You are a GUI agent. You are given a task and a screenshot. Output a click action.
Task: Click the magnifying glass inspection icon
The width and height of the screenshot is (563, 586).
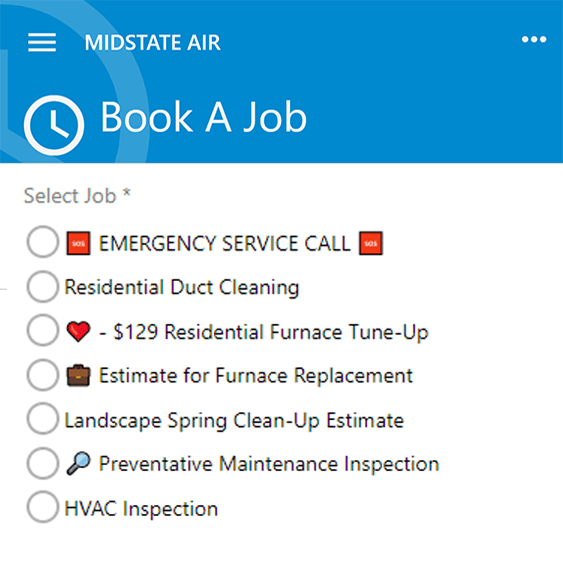78,463
